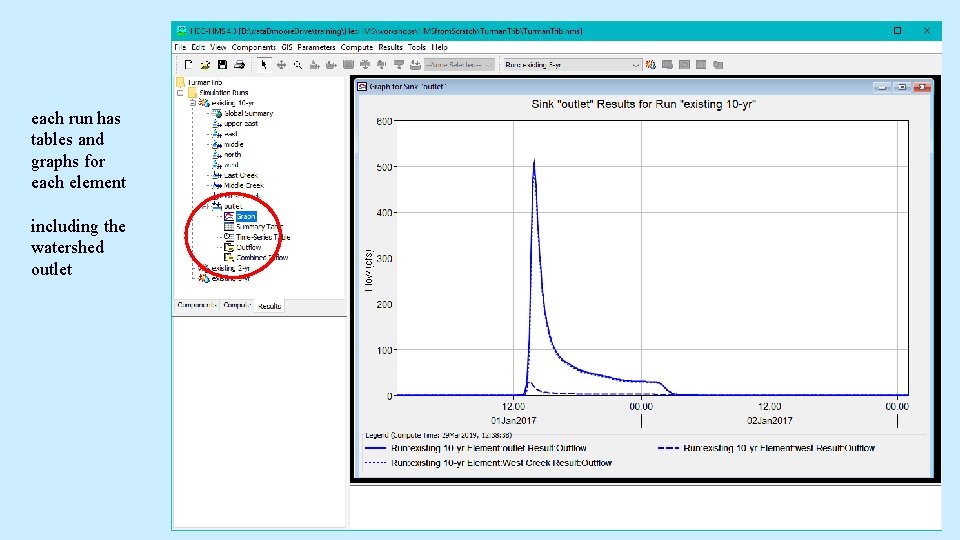960x540 pixels.
Task: Click the print toolbar icon
Action: (x=239, y=64)
